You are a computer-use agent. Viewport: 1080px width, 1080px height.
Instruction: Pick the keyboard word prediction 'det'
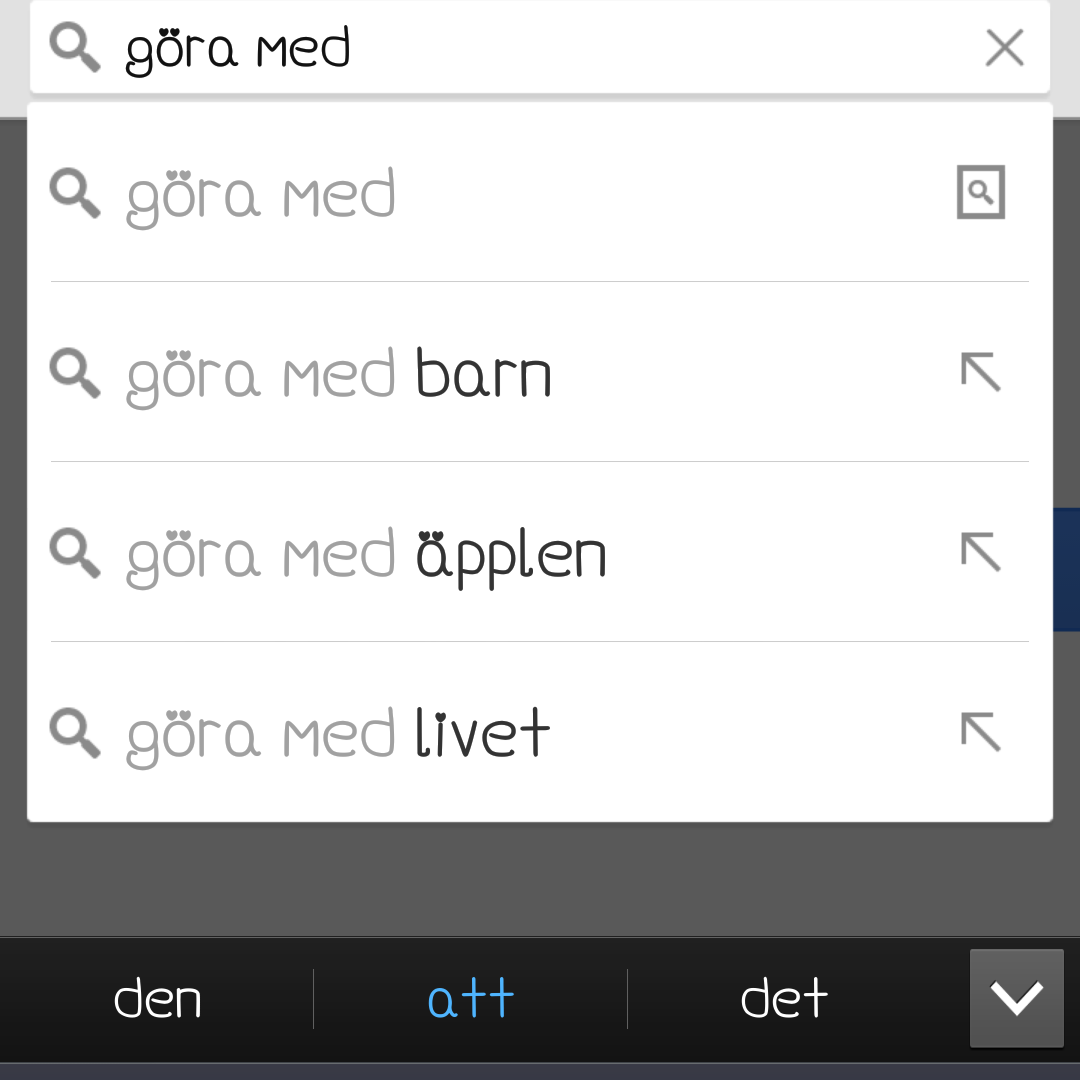tap(784, 998)
